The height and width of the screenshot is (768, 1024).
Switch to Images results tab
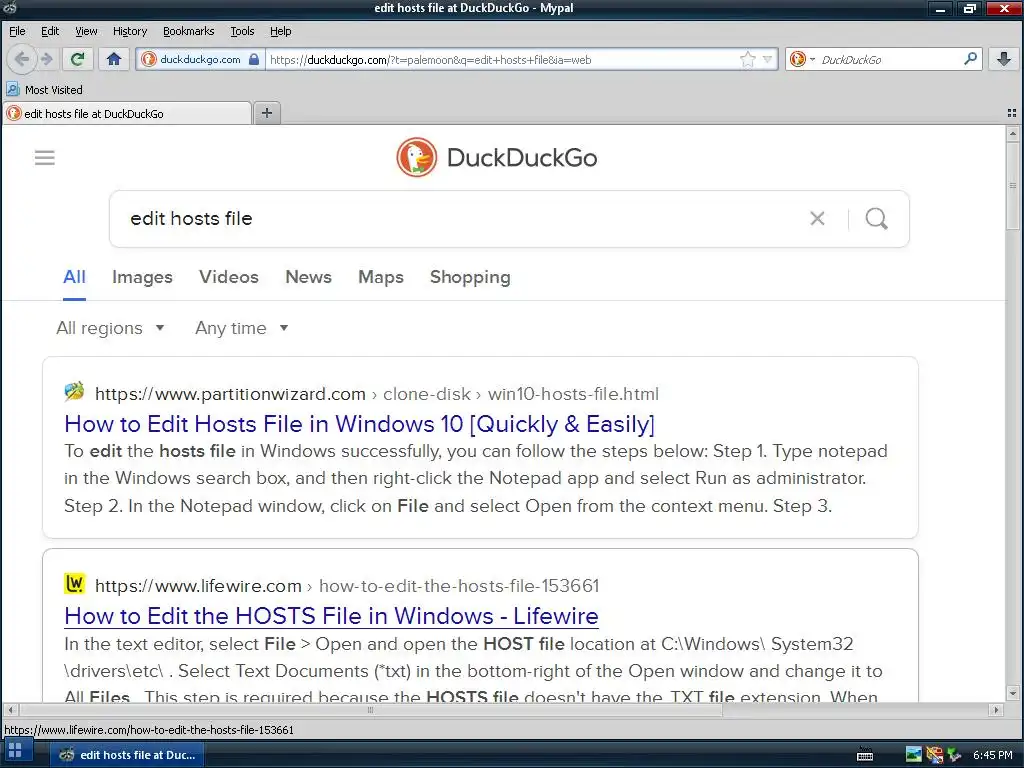[x=142, y=277]
